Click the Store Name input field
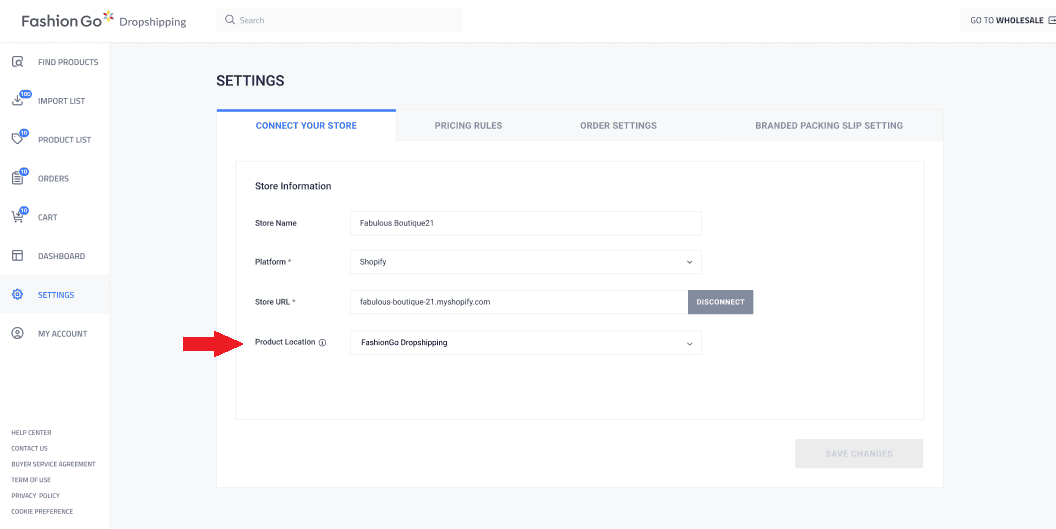 tap(525, 223)
